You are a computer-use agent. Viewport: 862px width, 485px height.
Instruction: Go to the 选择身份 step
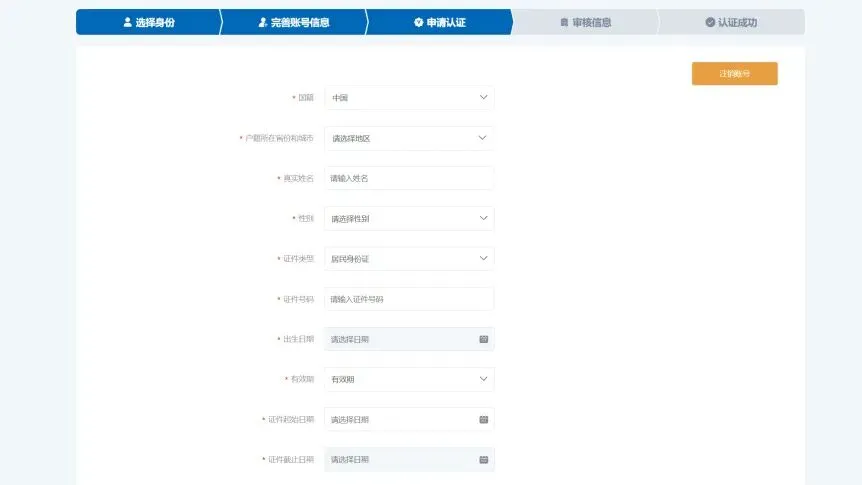[x=148, y=22]
